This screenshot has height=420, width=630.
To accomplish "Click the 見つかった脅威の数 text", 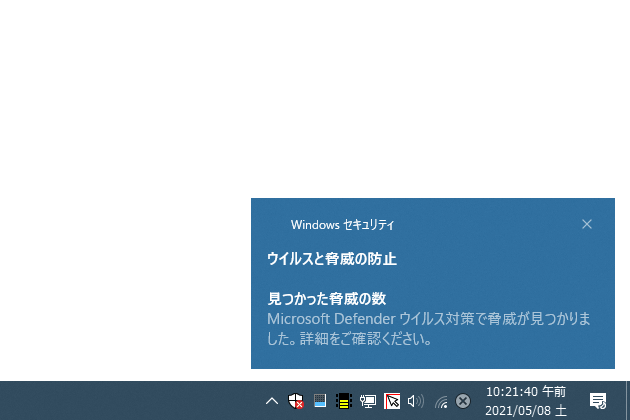I will point(327,299).
